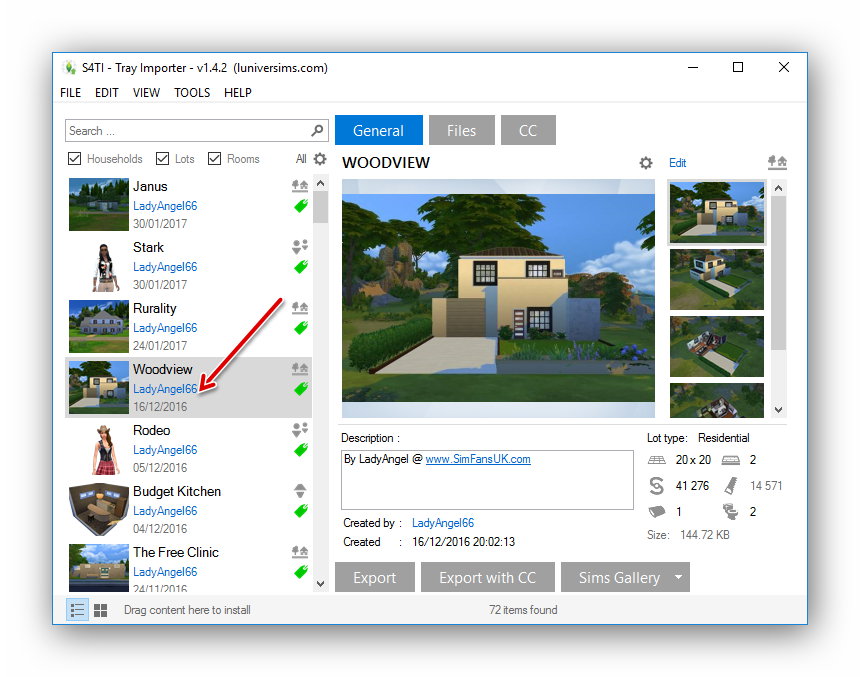Toggle the Rooms checkbox
860x677 pixels.
click(214, 159)
